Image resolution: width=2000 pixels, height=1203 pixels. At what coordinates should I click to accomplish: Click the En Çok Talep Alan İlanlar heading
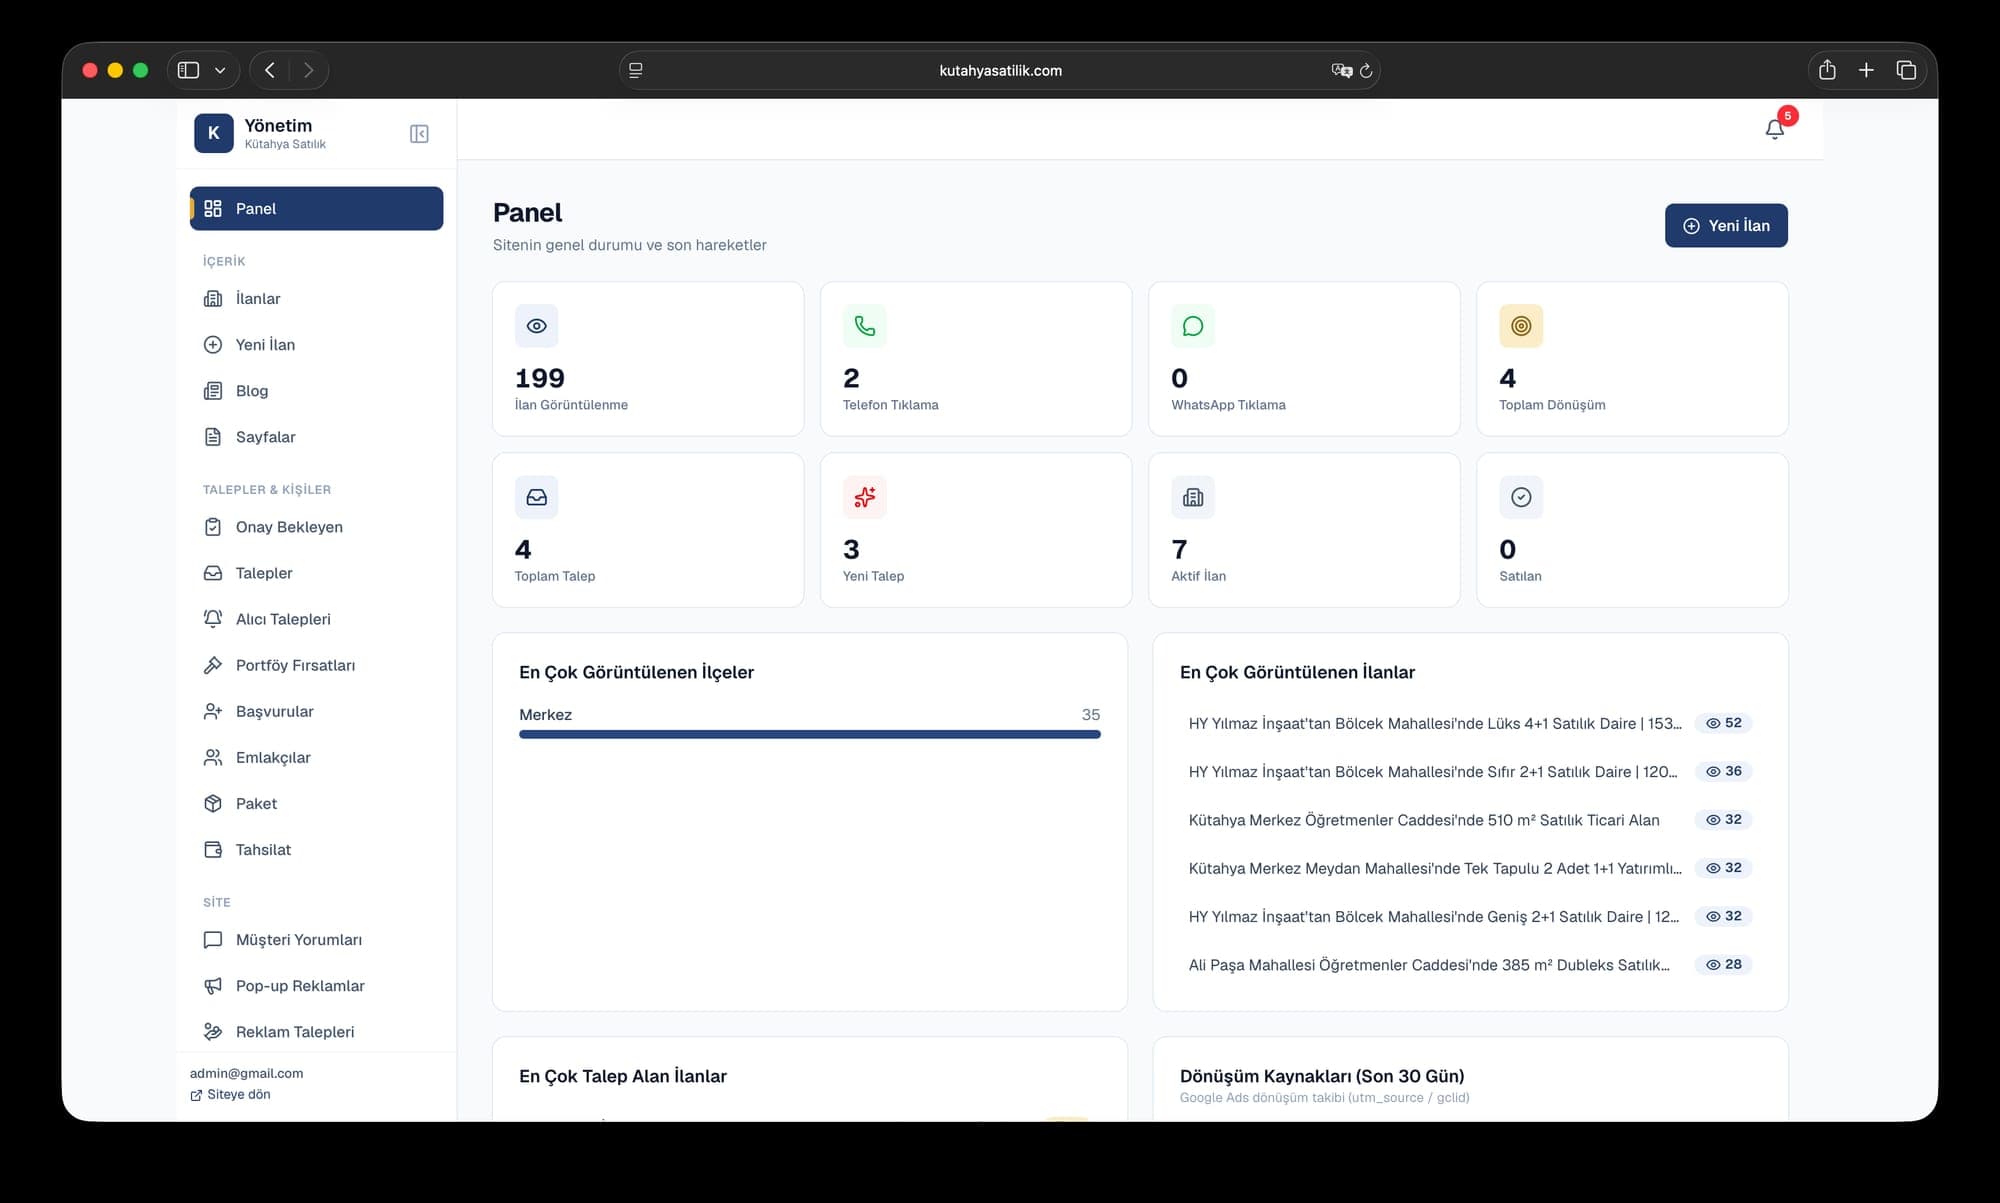coord(622,1076)
